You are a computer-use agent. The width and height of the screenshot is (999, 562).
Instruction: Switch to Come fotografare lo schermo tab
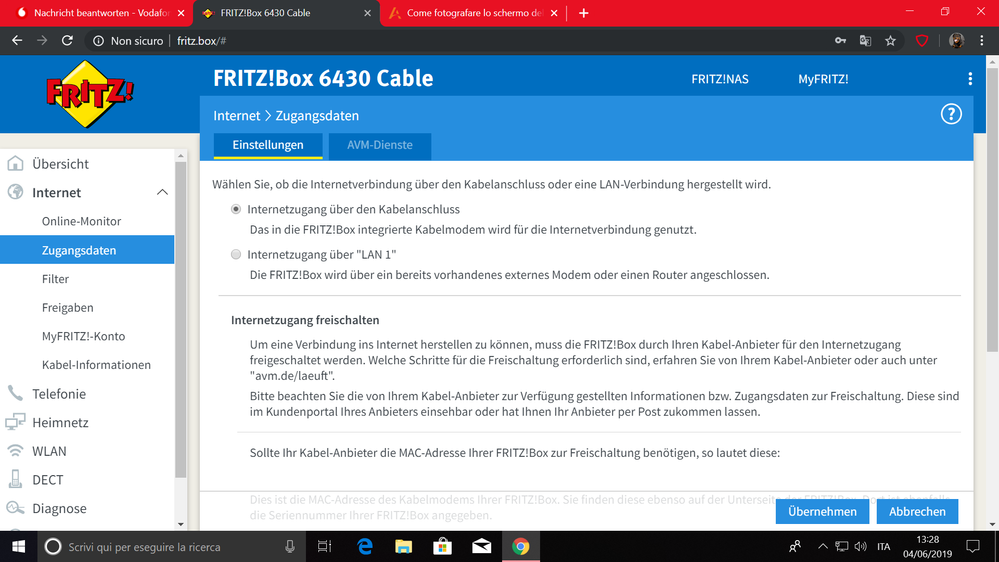474,13
